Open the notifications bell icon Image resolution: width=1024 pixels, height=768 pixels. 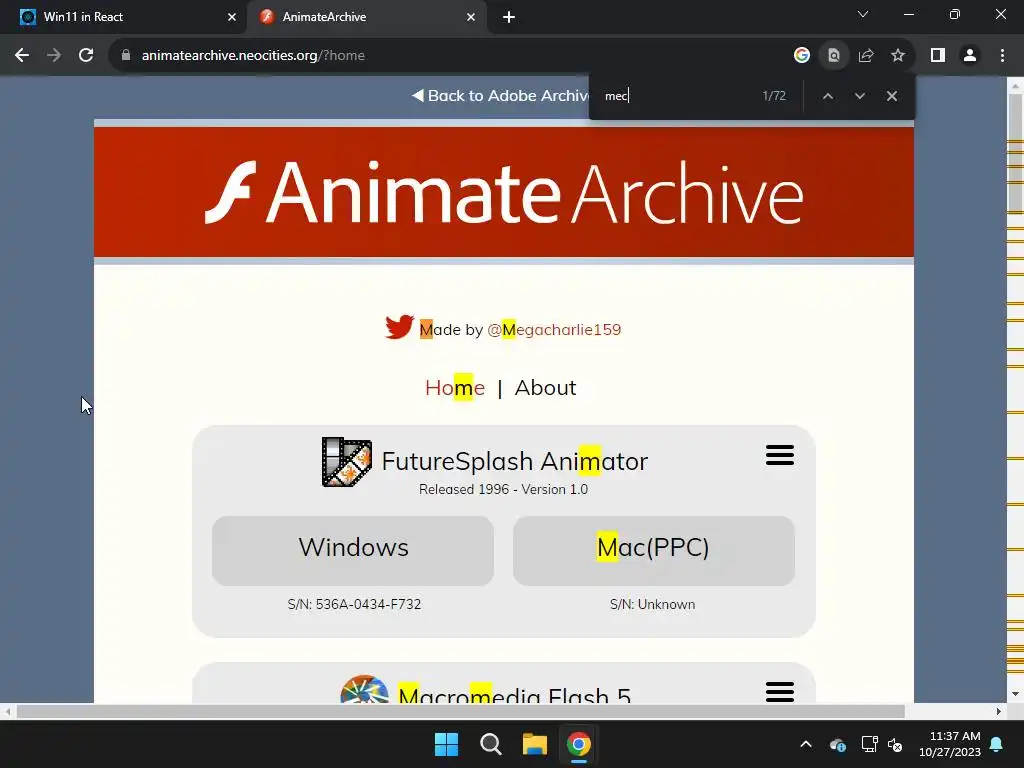click(997, 744)
